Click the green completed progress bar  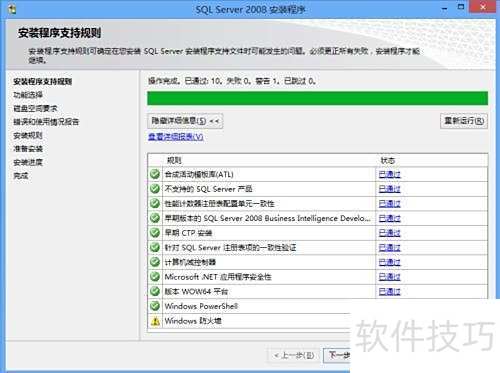(x=318, y=98)
